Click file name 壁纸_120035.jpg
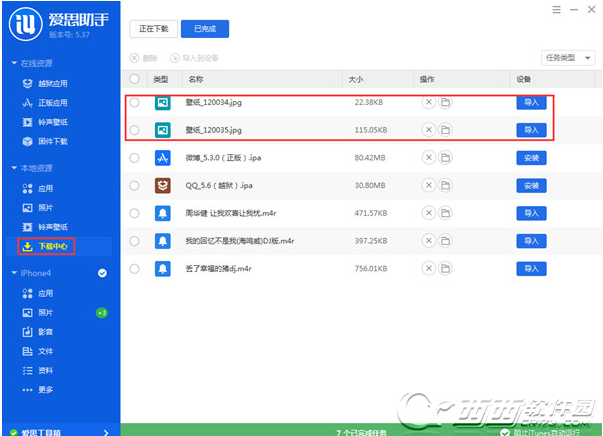 click(x=213, y=130)
